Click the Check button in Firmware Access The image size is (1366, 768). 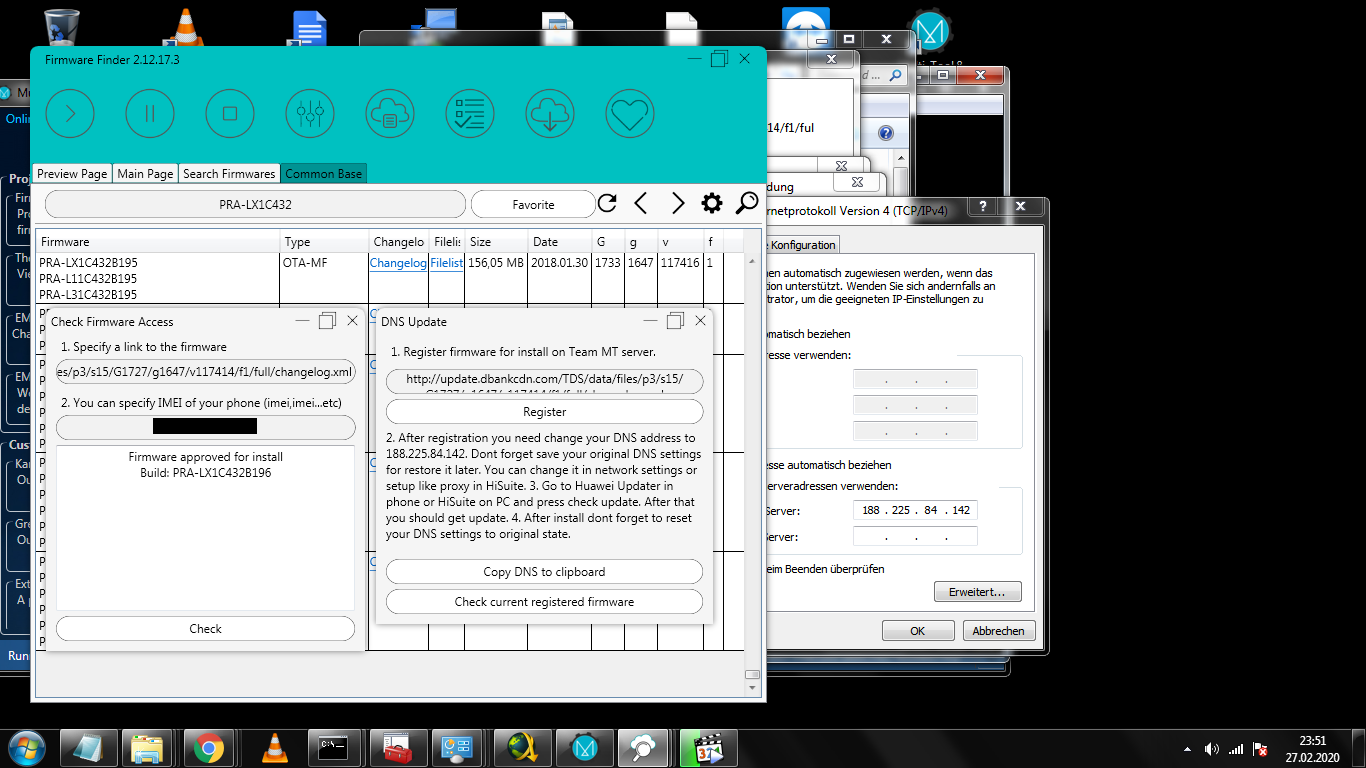coord(205,629)
